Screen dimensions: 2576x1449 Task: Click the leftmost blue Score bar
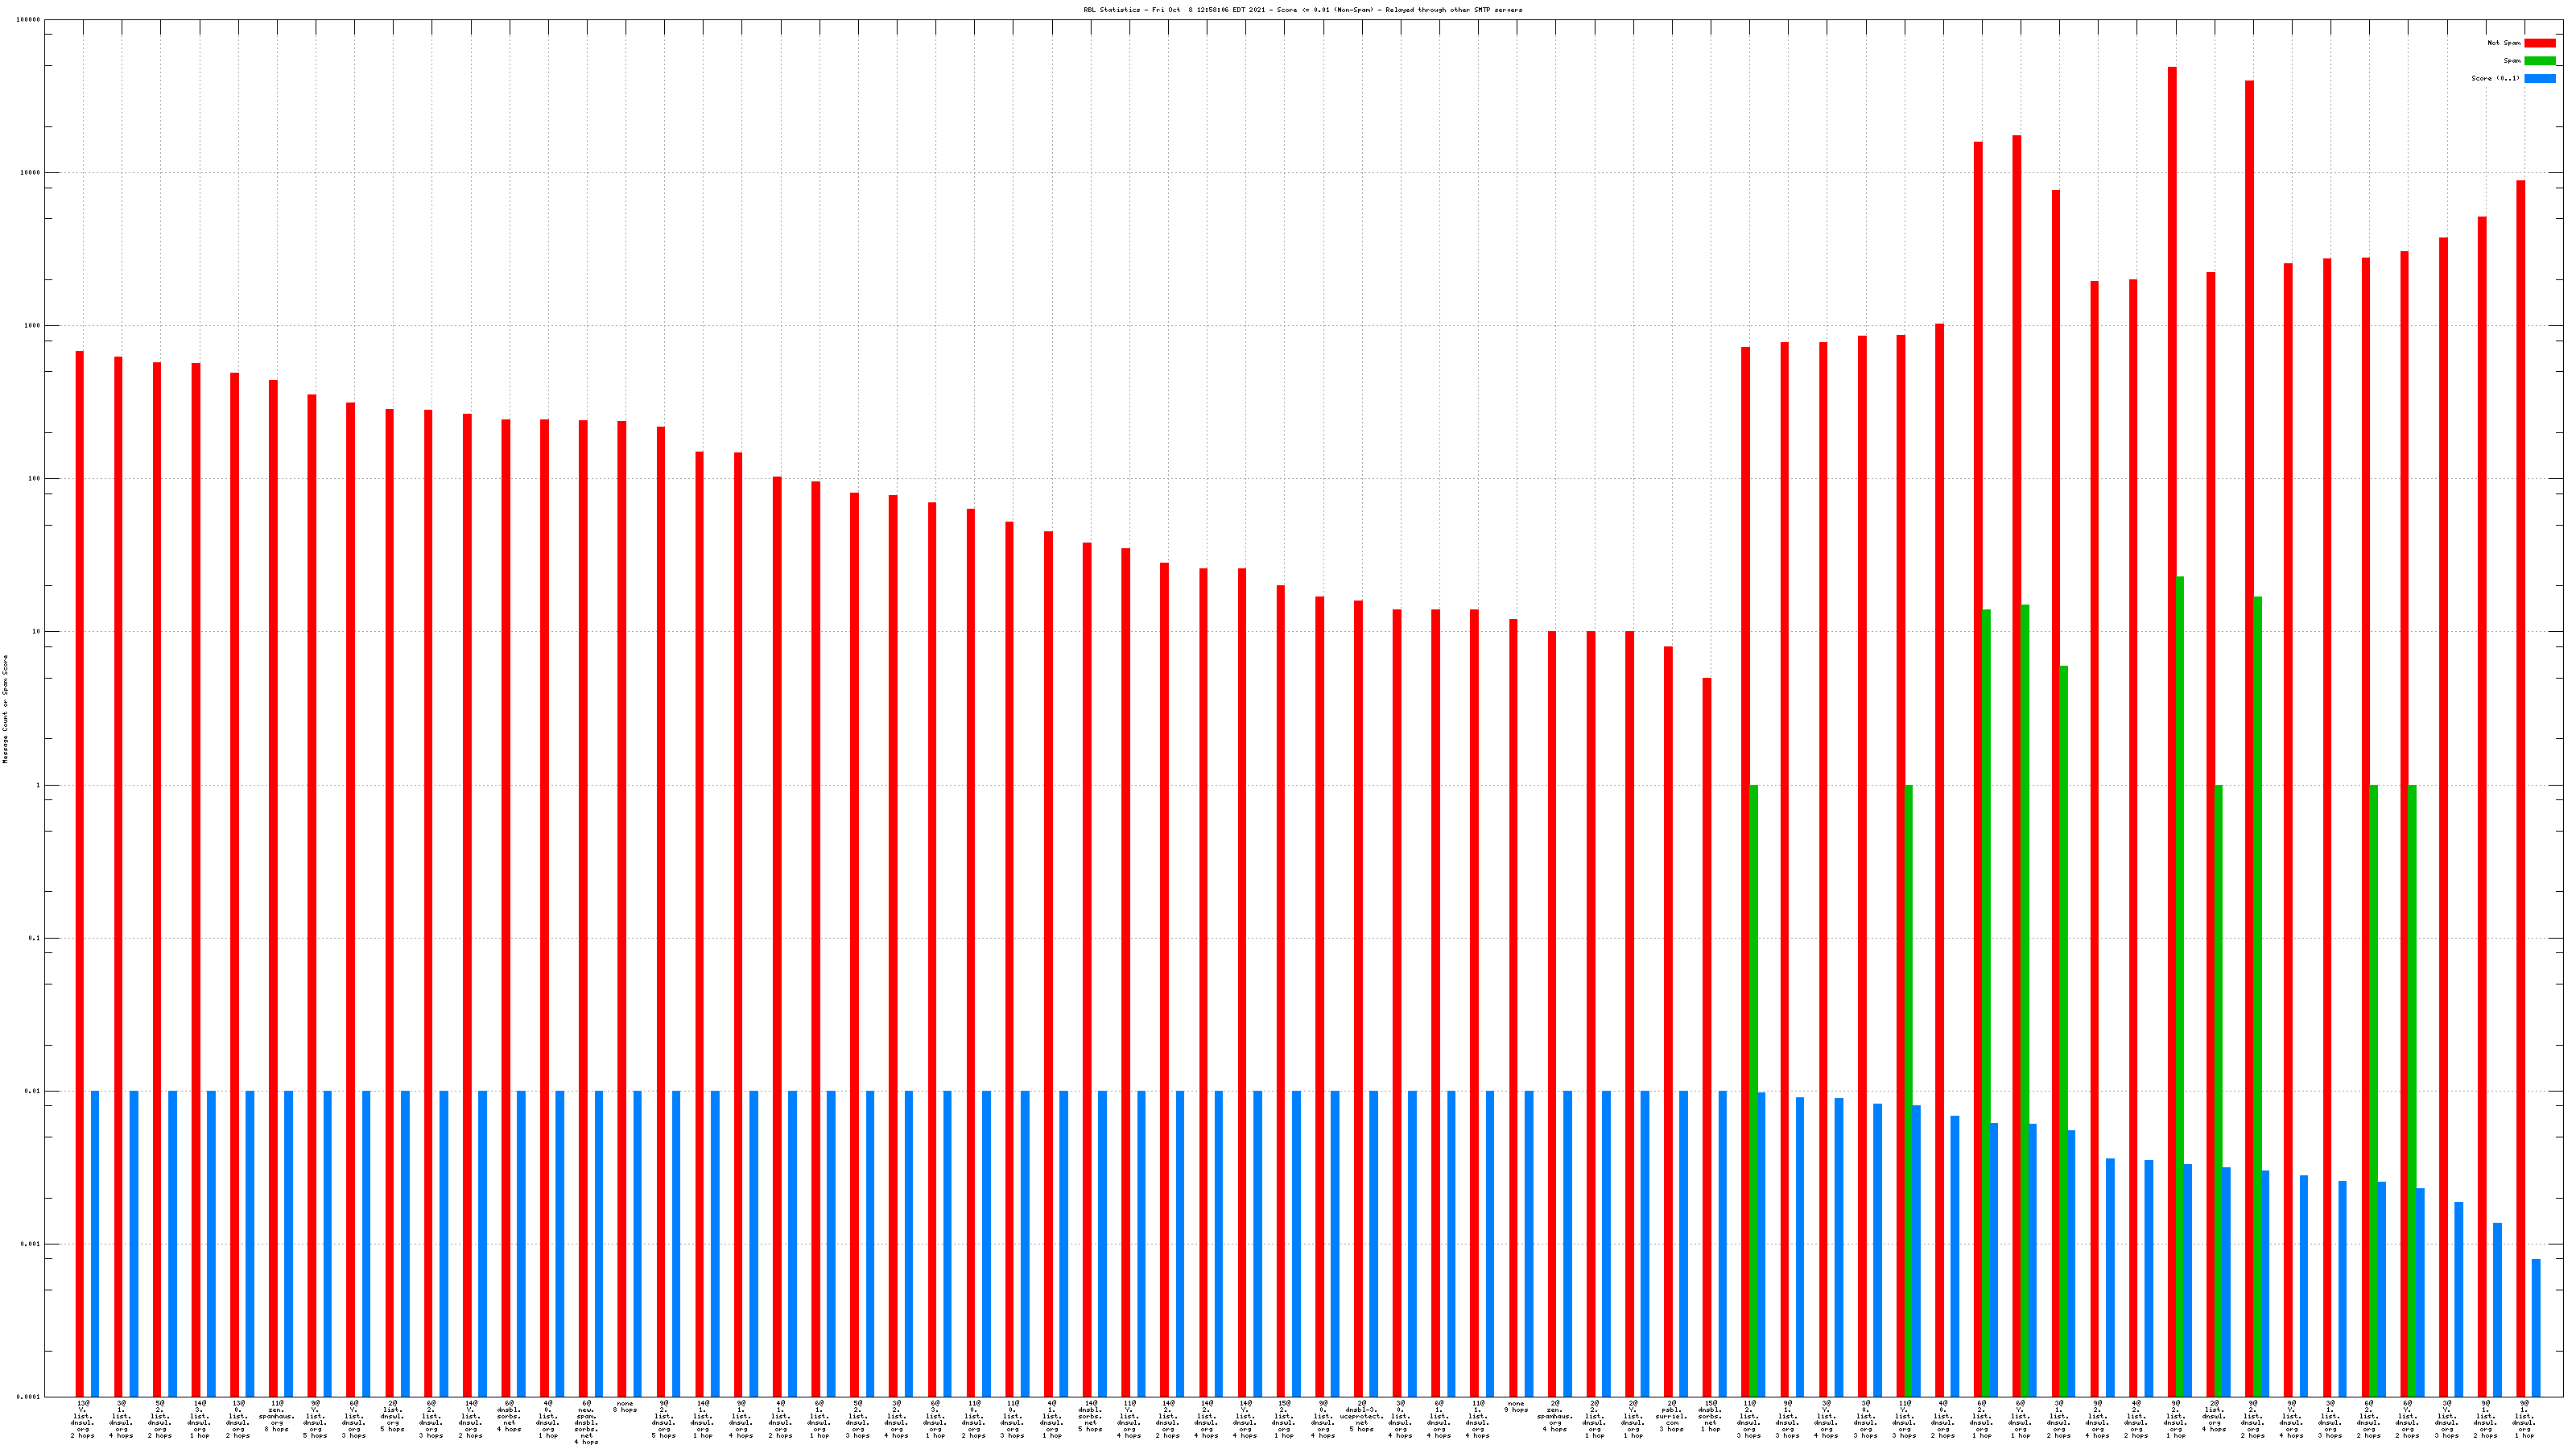95,1244
